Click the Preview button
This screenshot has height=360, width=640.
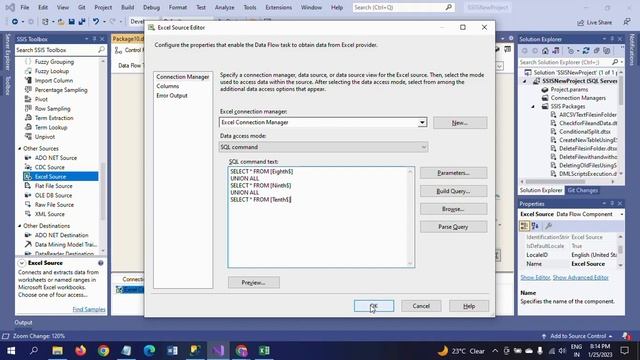253,282
